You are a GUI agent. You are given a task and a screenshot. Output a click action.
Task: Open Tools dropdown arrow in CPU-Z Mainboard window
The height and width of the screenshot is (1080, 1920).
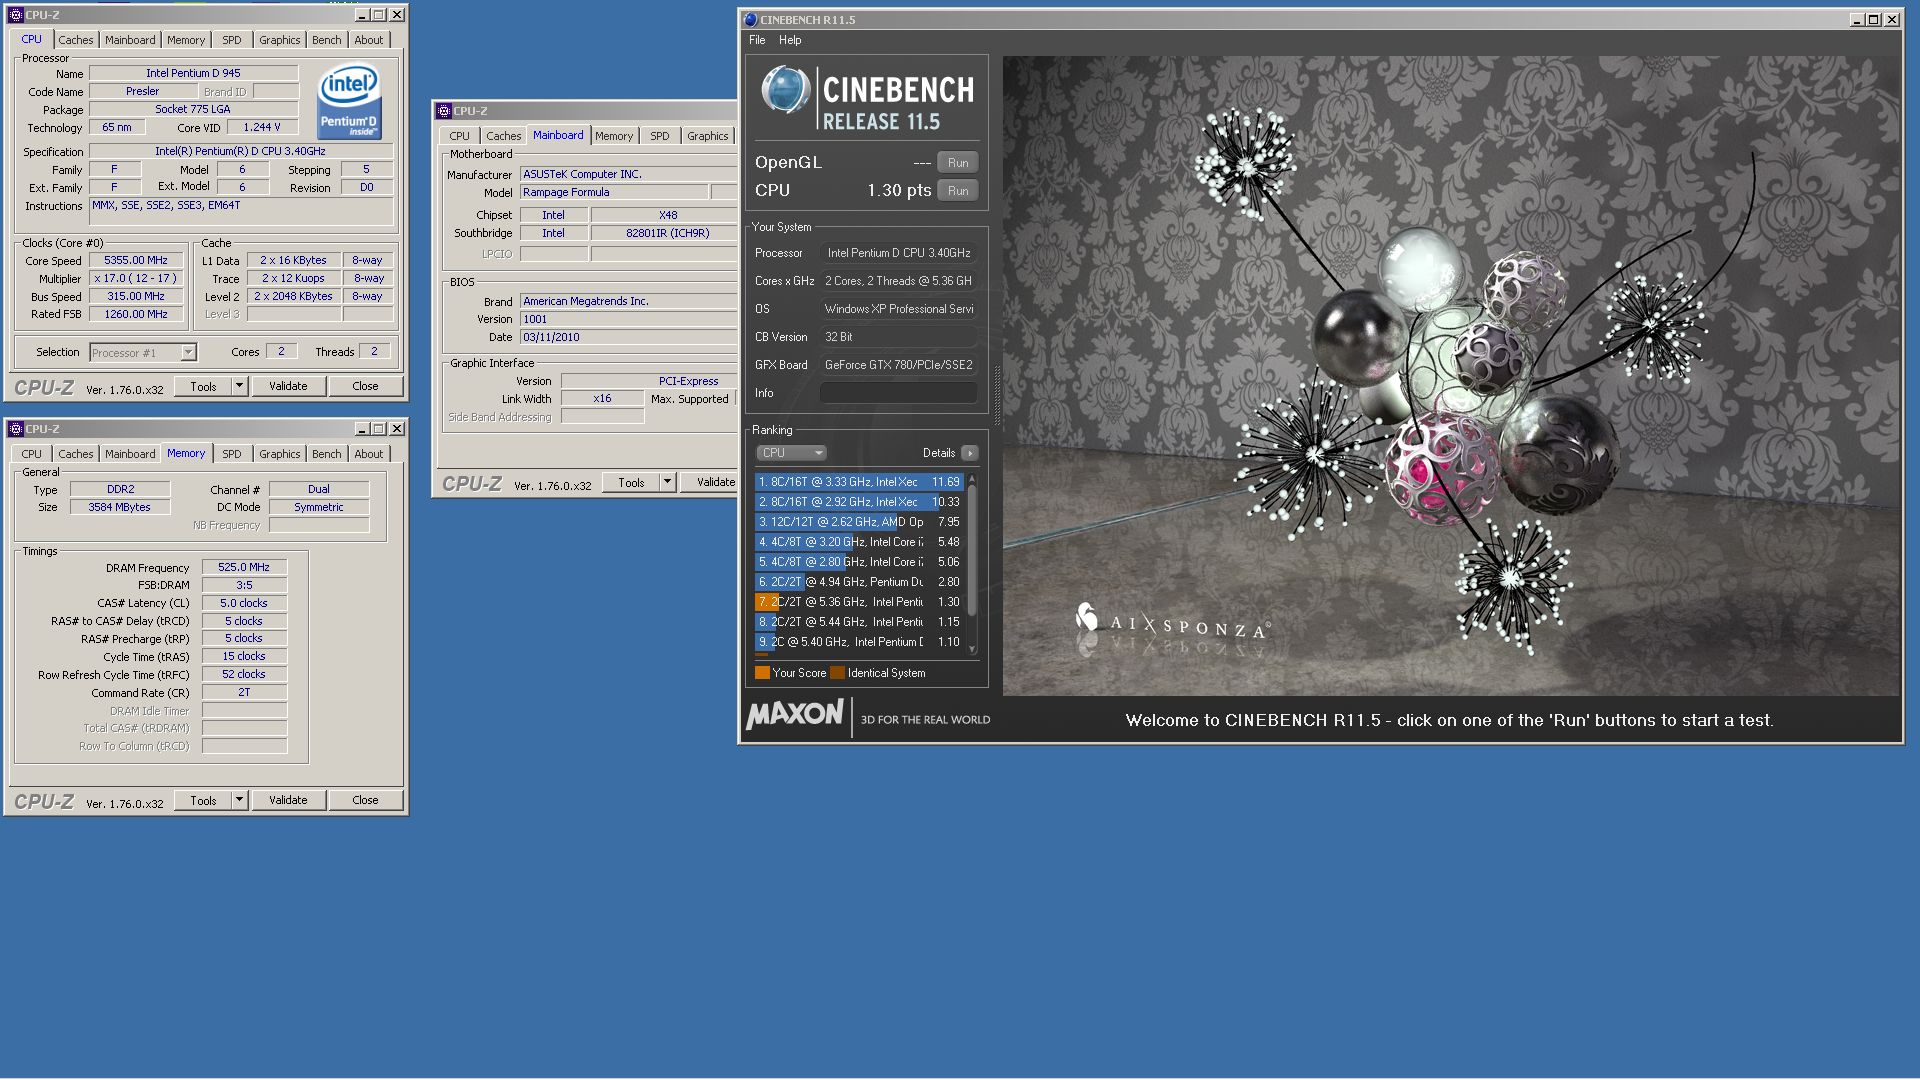coord(667,482)
